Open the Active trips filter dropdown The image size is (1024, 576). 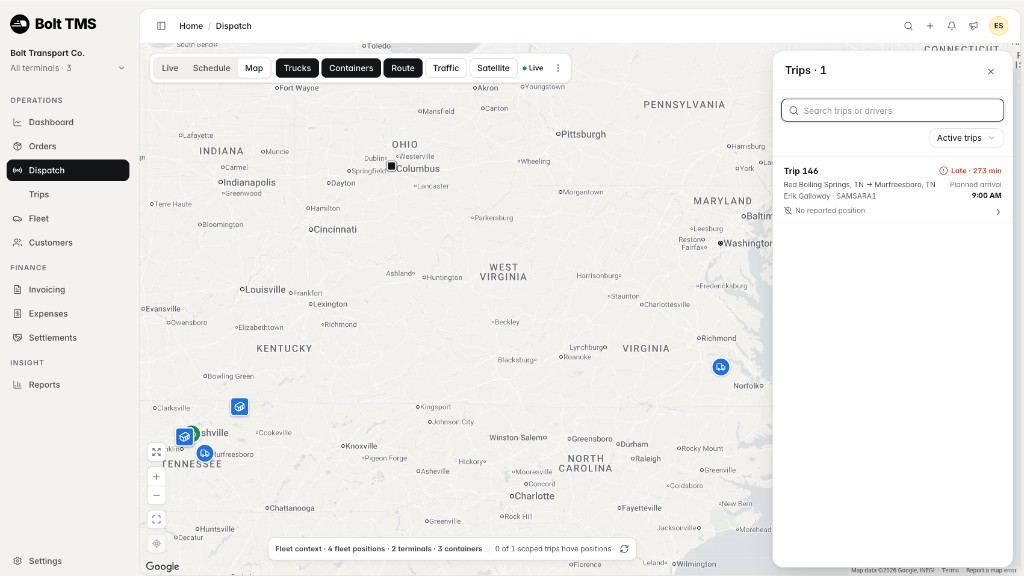tap(966, 138)
